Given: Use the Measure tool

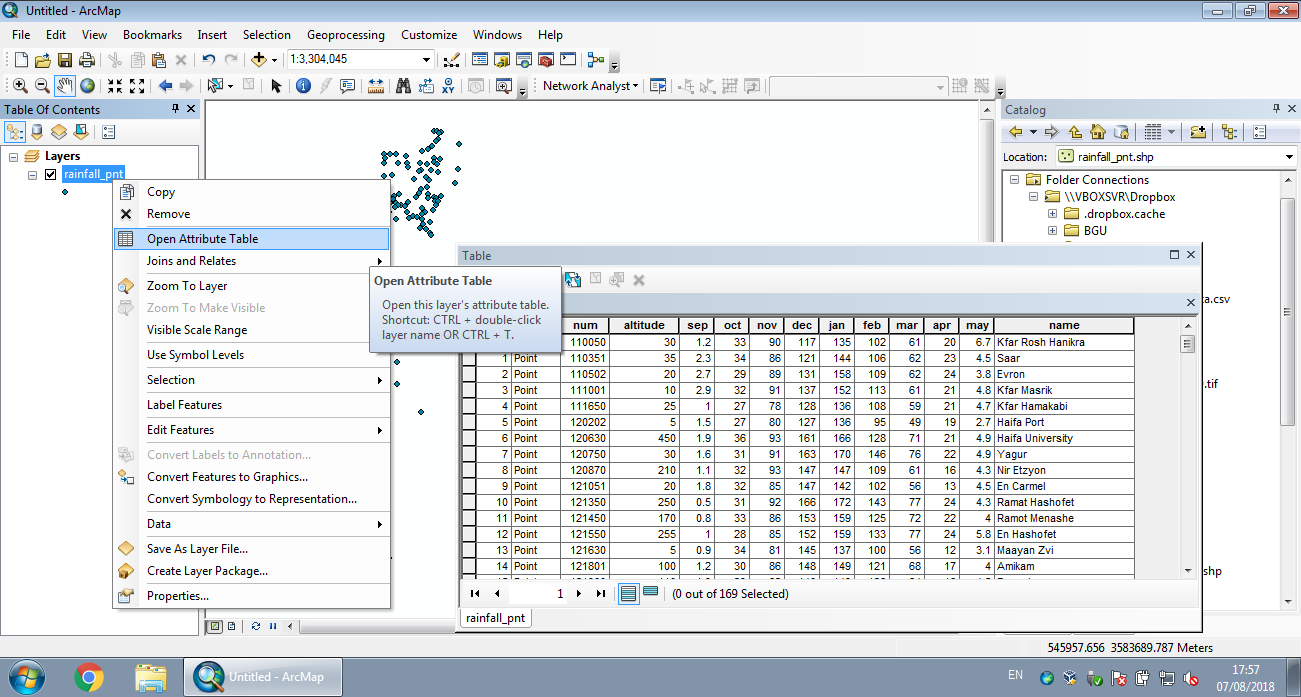Looking at the screenshot, I should tap(378, 86).
